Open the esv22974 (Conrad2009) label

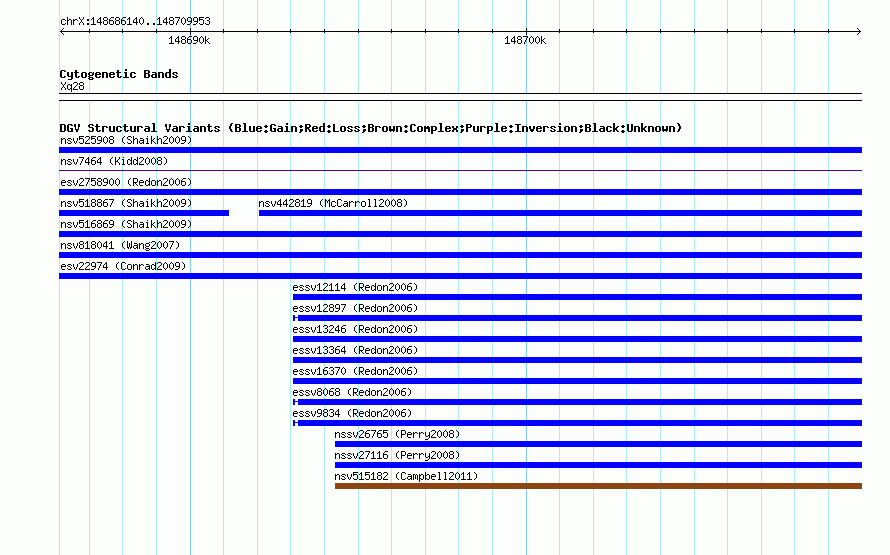123,266
